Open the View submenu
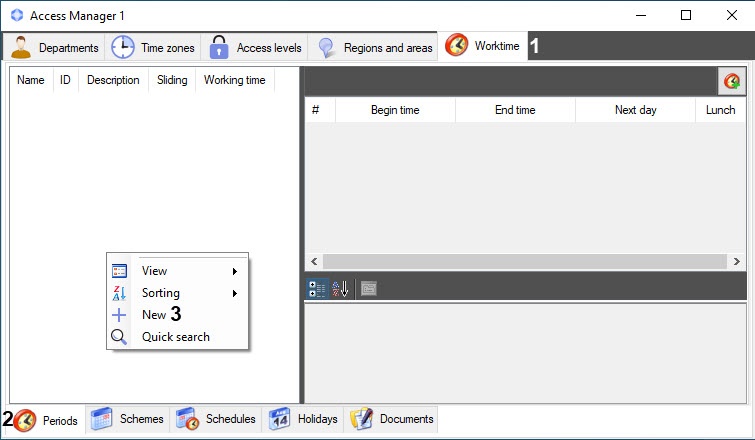This screenshot has width=755, height=440. click(178, 271)
